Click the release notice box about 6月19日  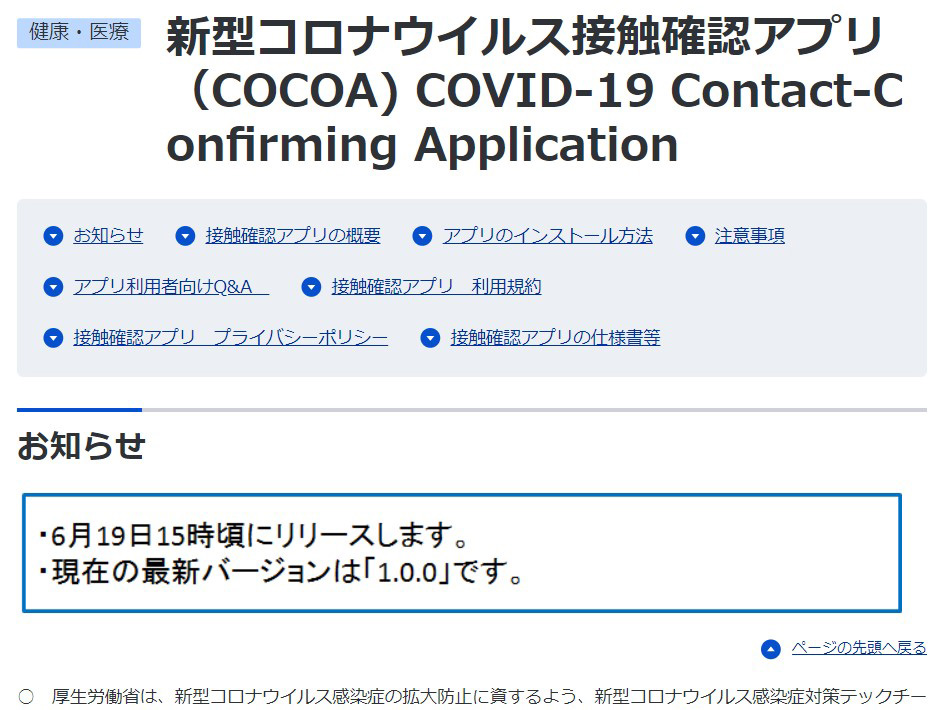point(461,552)
